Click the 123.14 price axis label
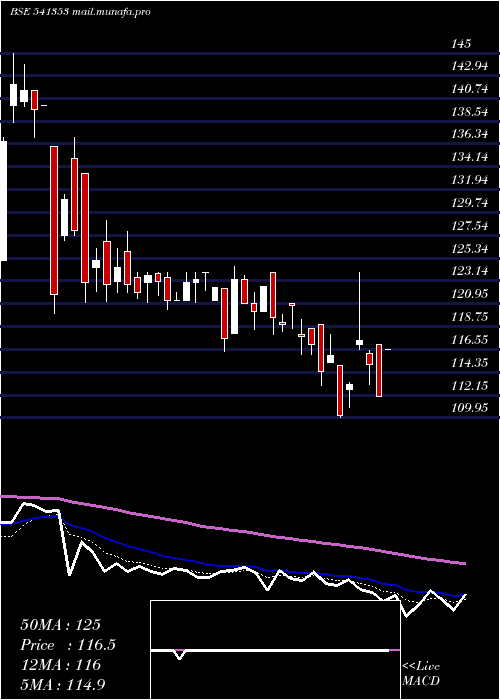The width and height of the screenshot is (500, 700). click(471, 271)
